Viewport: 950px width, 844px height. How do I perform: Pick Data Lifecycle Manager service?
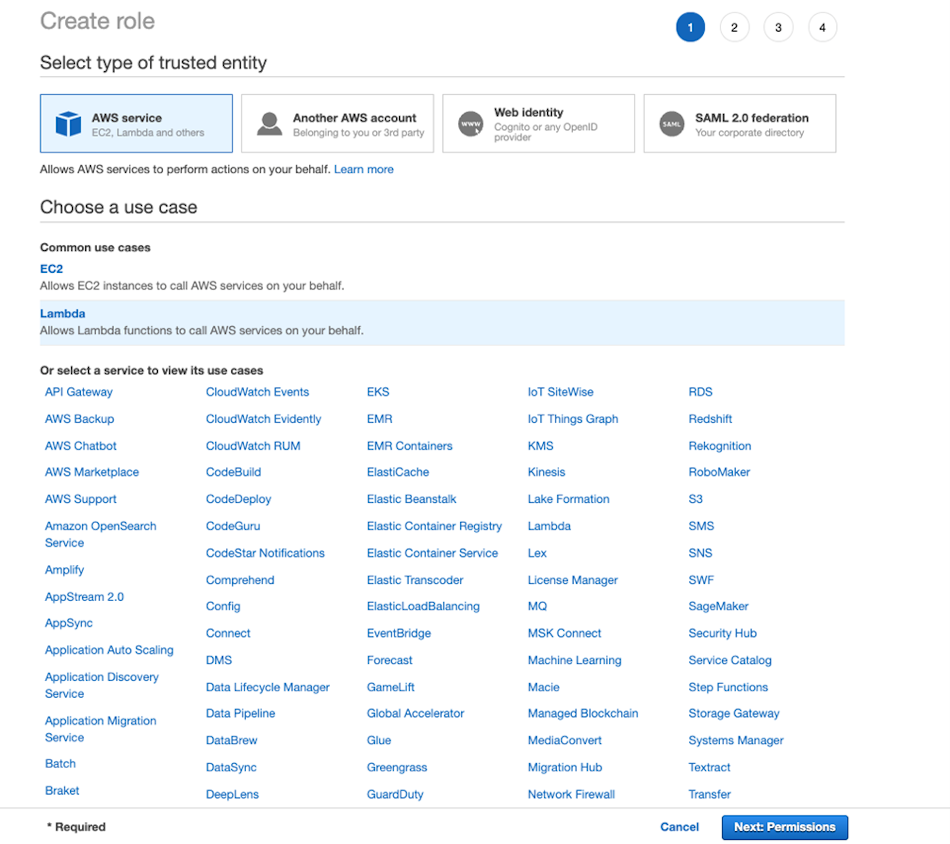268,687
